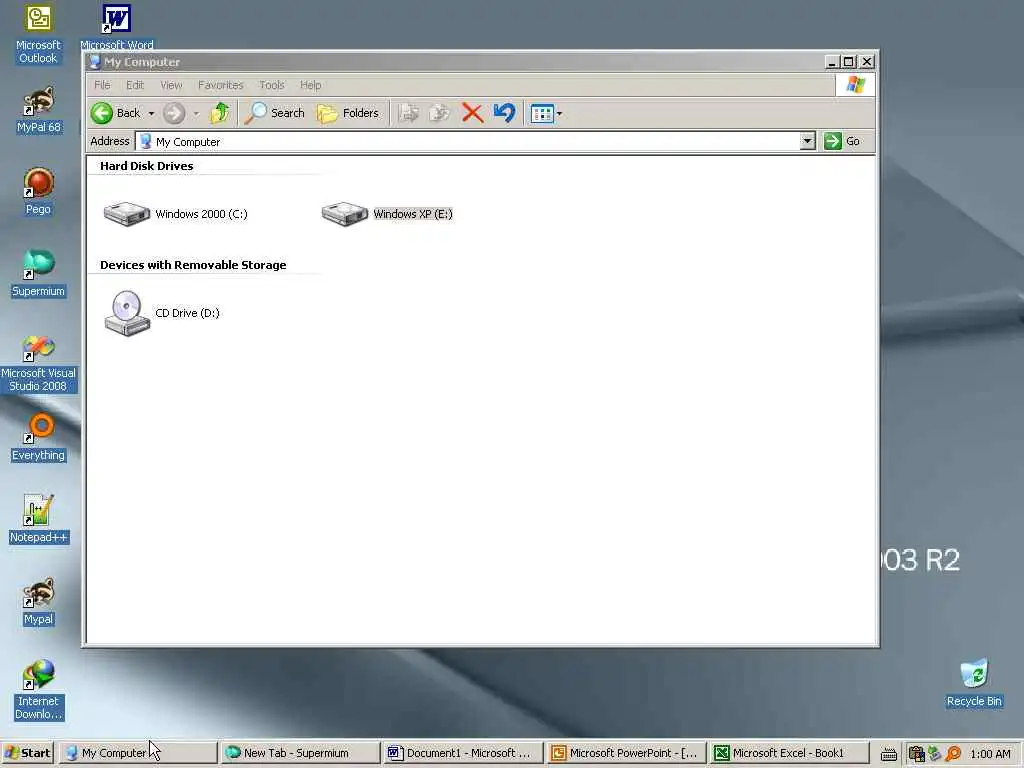1024x768 pixels.
Task: Select the Recycle Bin icon
Action: [974, 684]
